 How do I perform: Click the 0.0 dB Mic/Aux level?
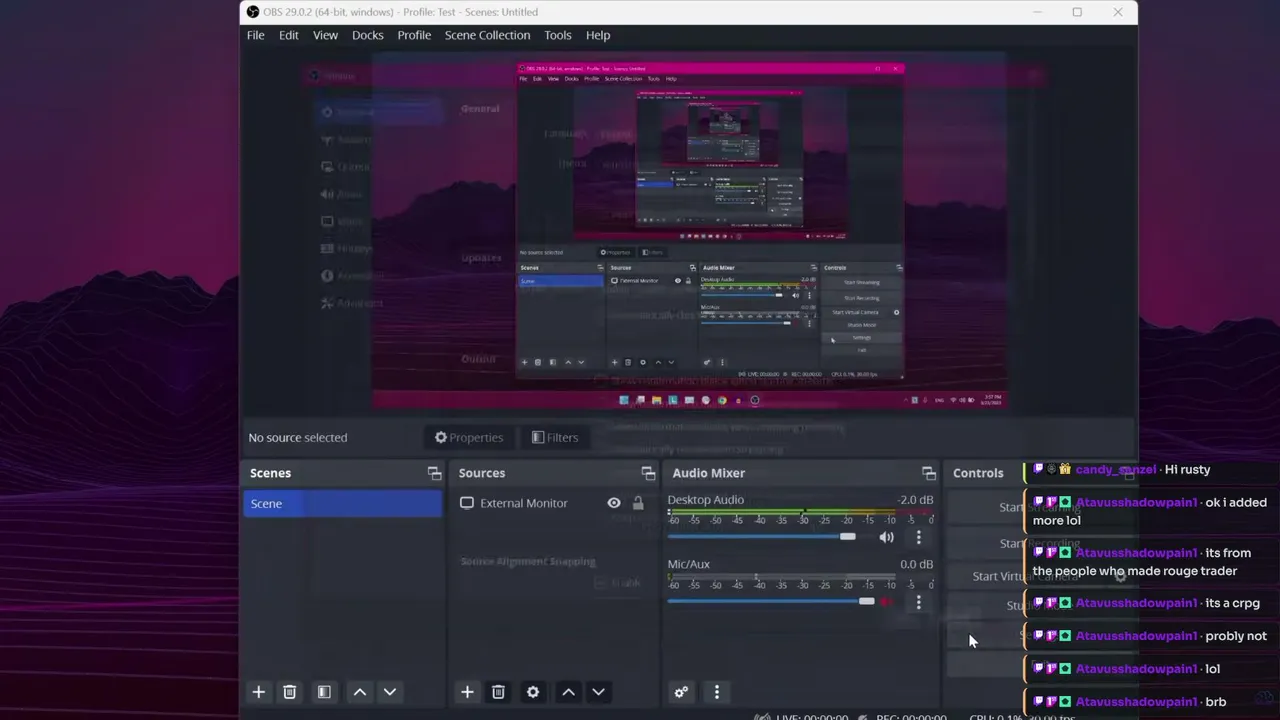point(917,564)
